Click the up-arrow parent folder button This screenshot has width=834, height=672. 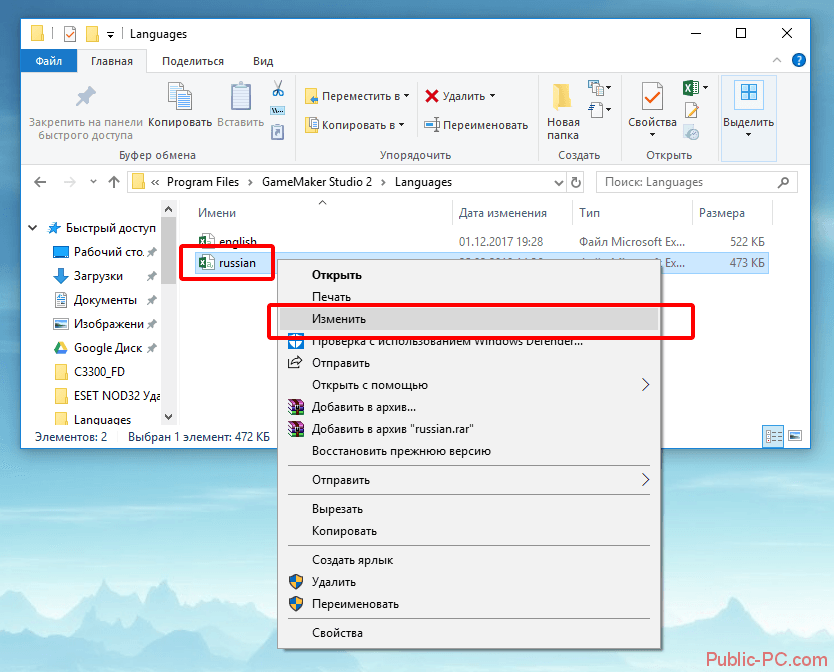coord(111,182)
